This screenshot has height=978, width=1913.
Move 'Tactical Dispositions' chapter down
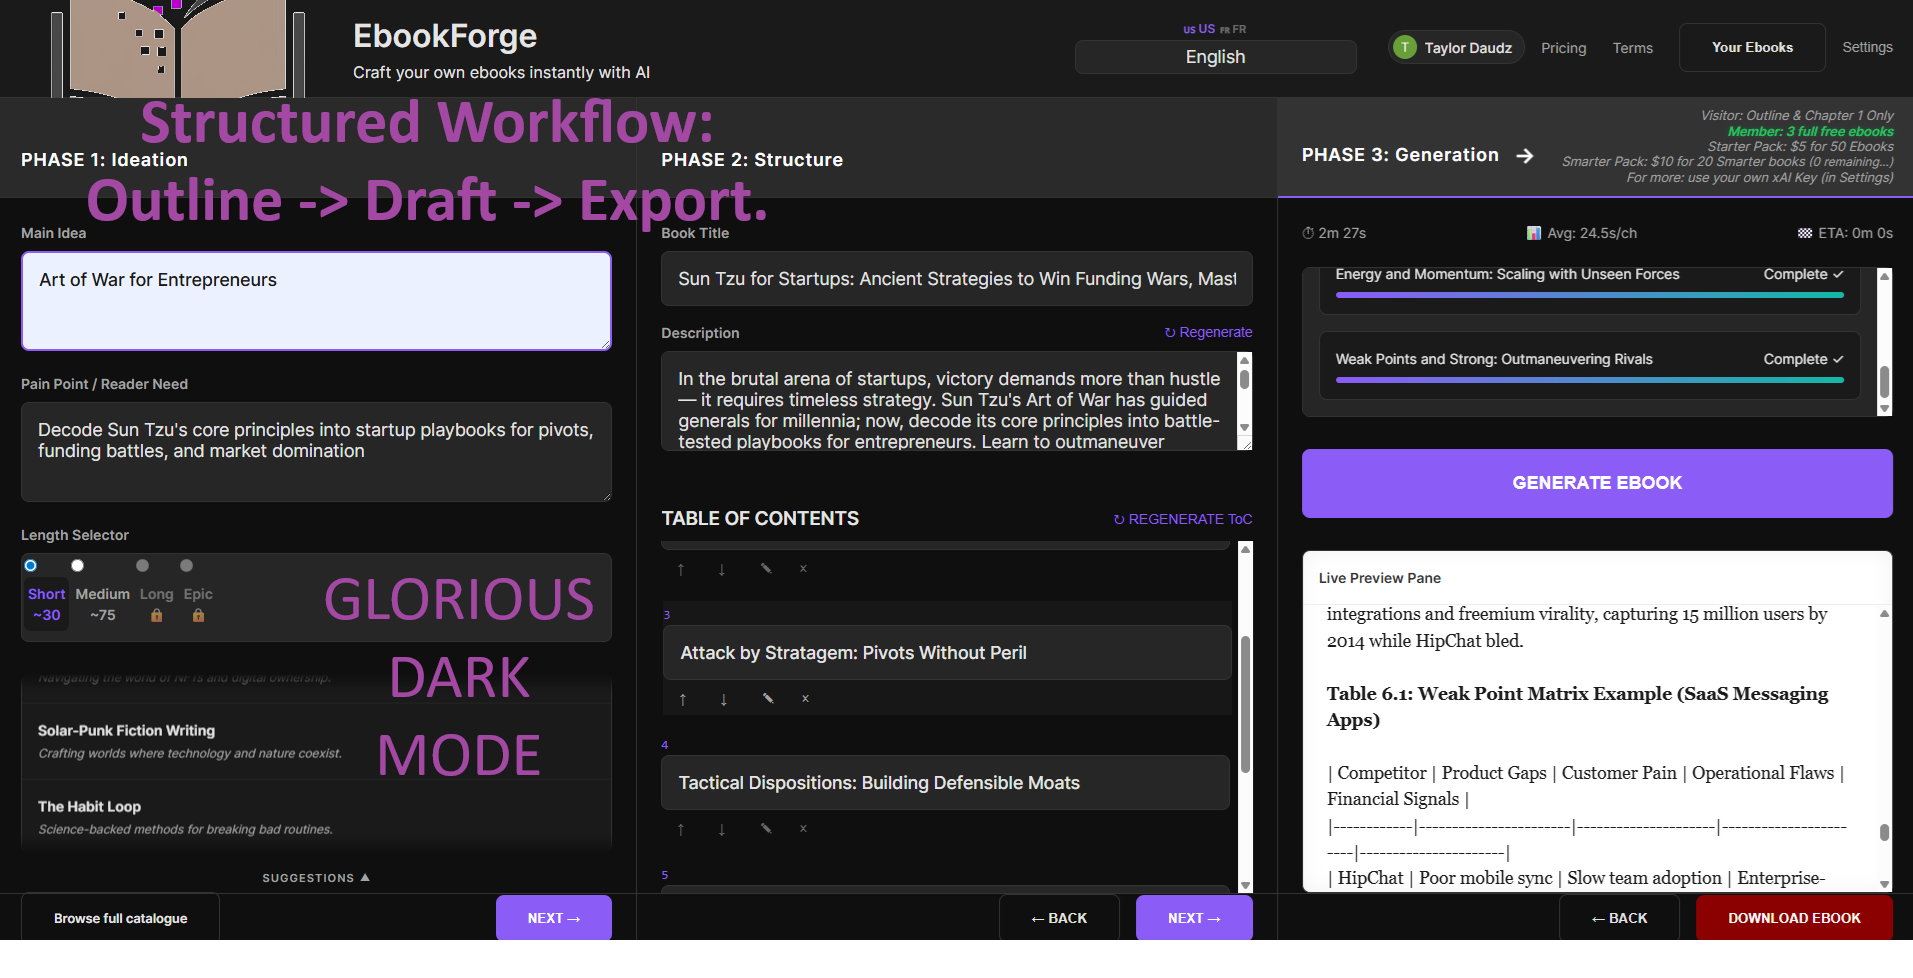[722, 829]
